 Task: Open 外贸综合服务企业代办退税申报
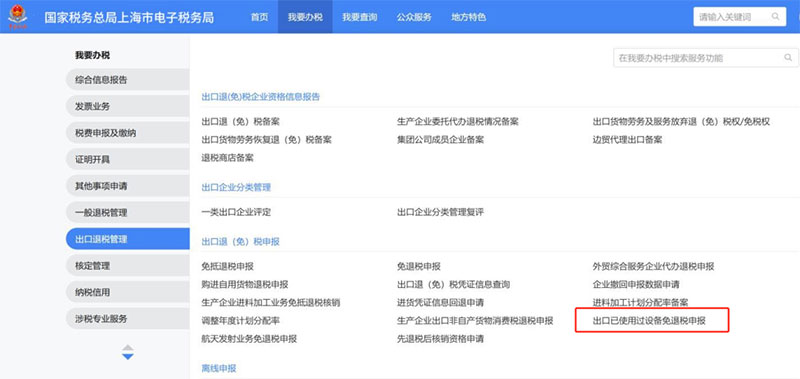tap(653, 266)
